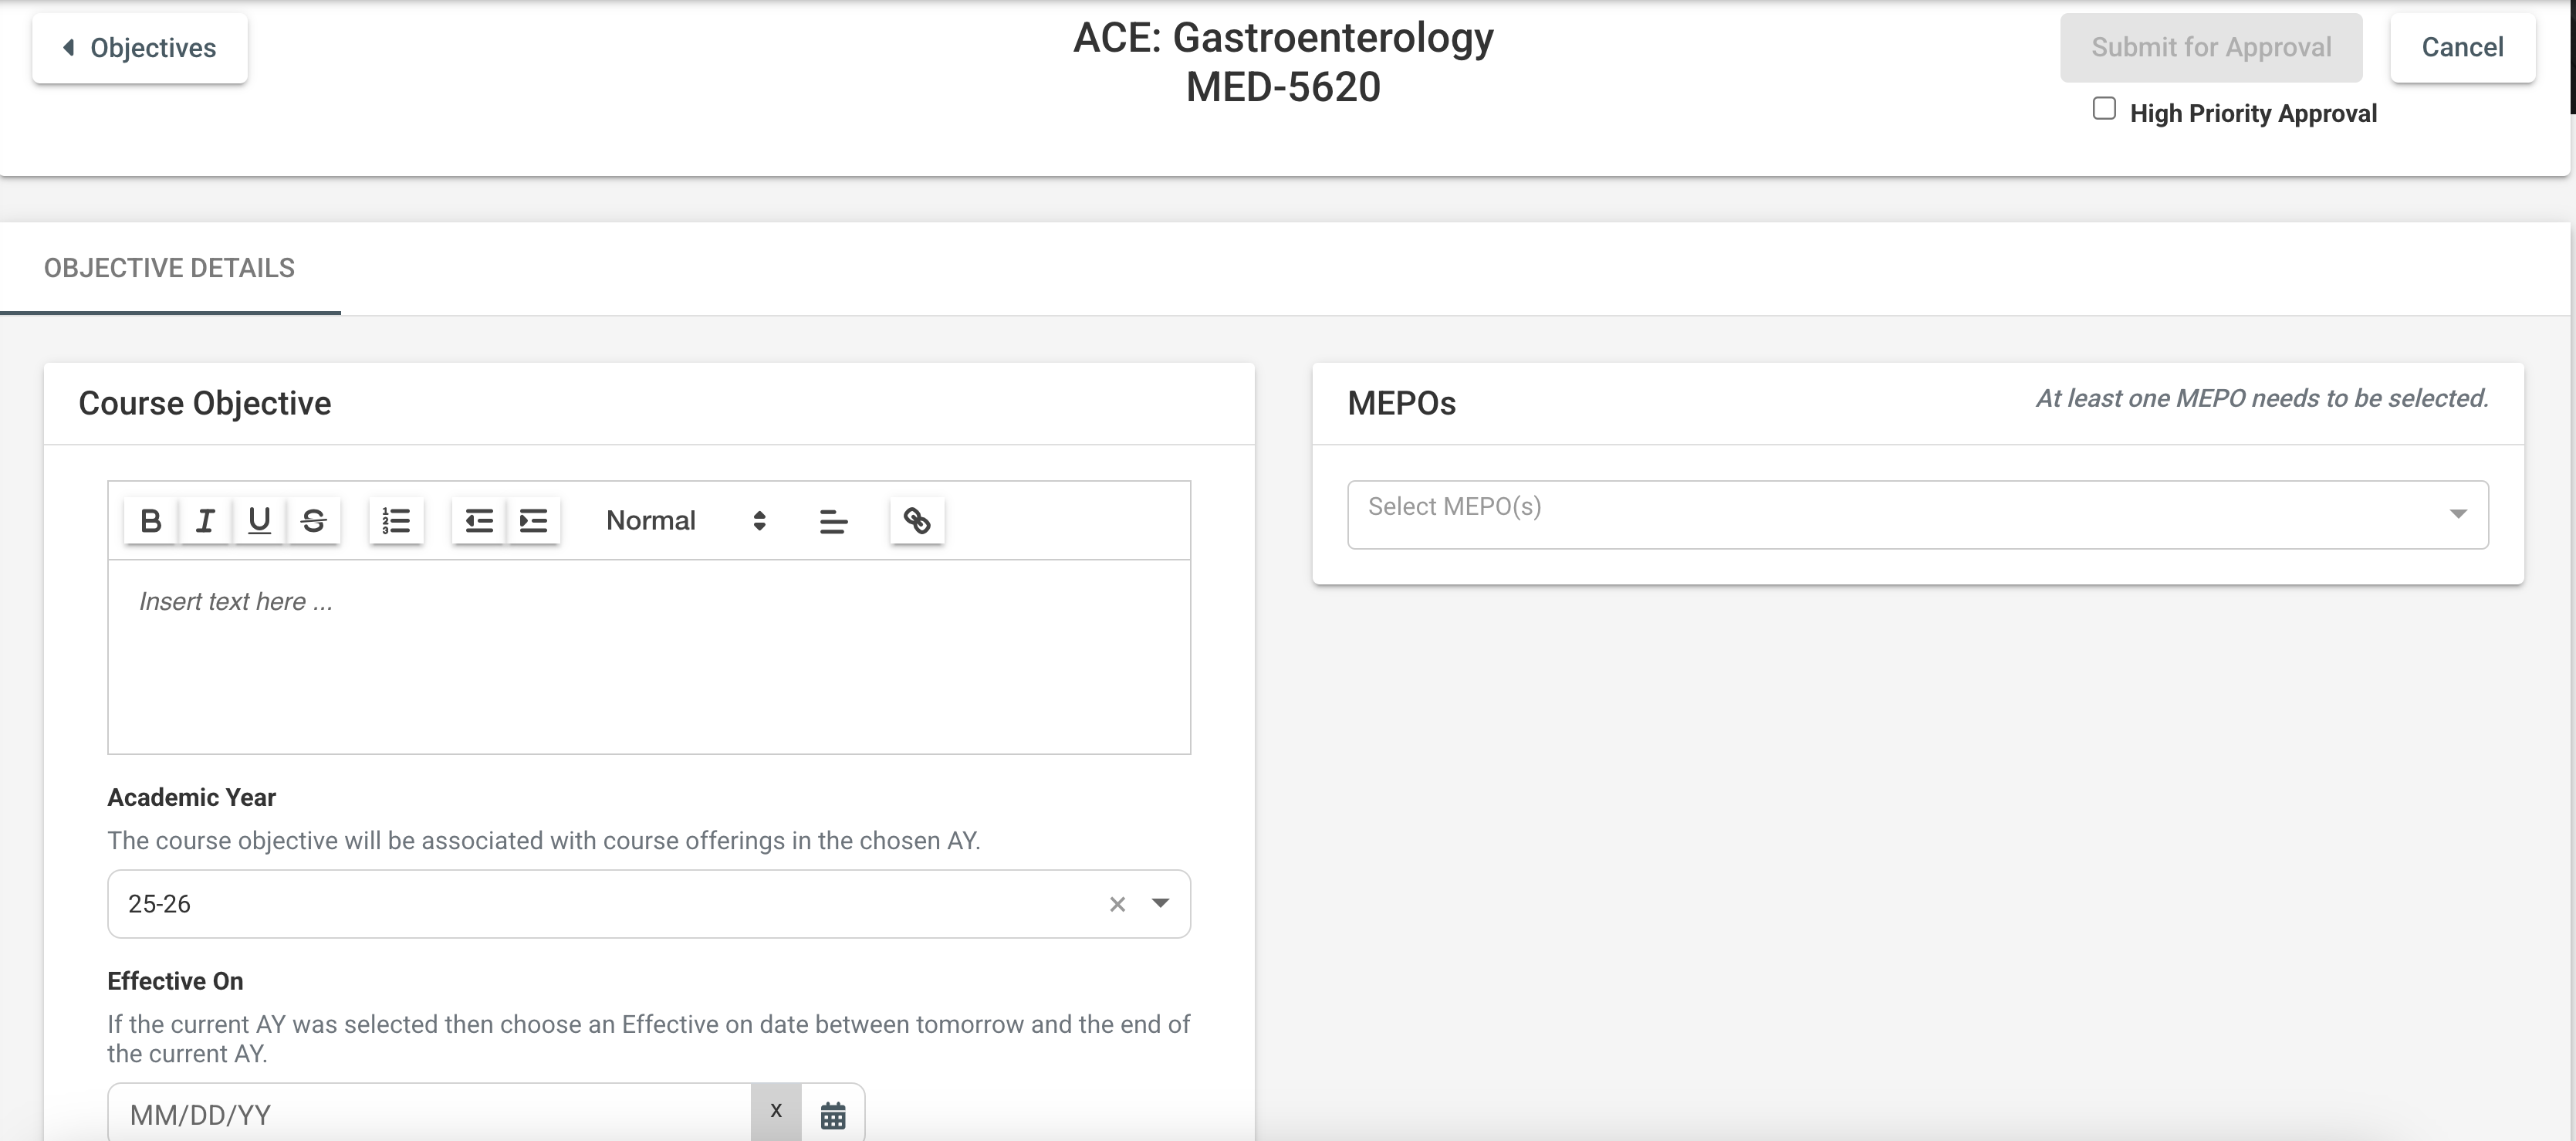Increase indent in the objective editor
Image resolution: width=2576 pixels, height=1141 pixels.
[533, 520]
